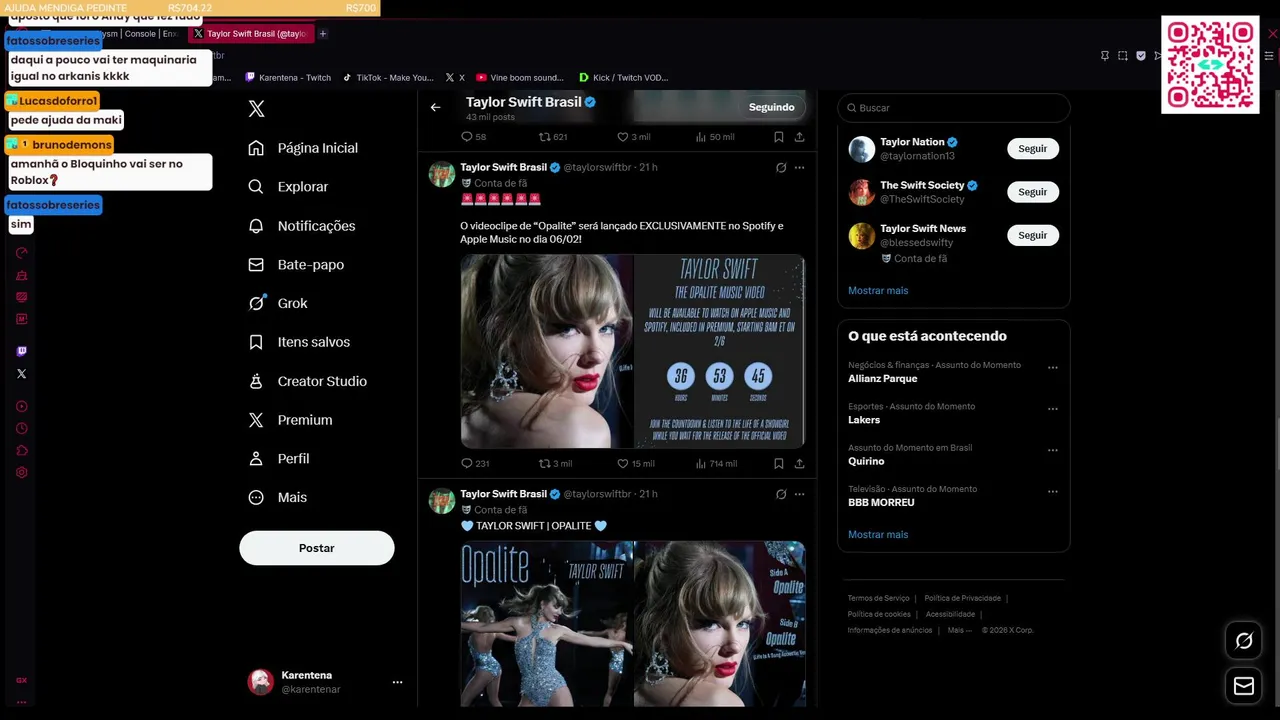This screenshot has width=1280, height=720.
Task: Click Mostrar mais under trending topics
Action: coord(878,534)
